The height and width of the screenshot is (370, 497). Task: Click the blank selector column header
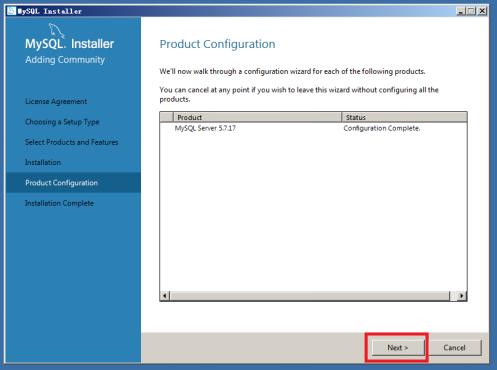point(167,117)
